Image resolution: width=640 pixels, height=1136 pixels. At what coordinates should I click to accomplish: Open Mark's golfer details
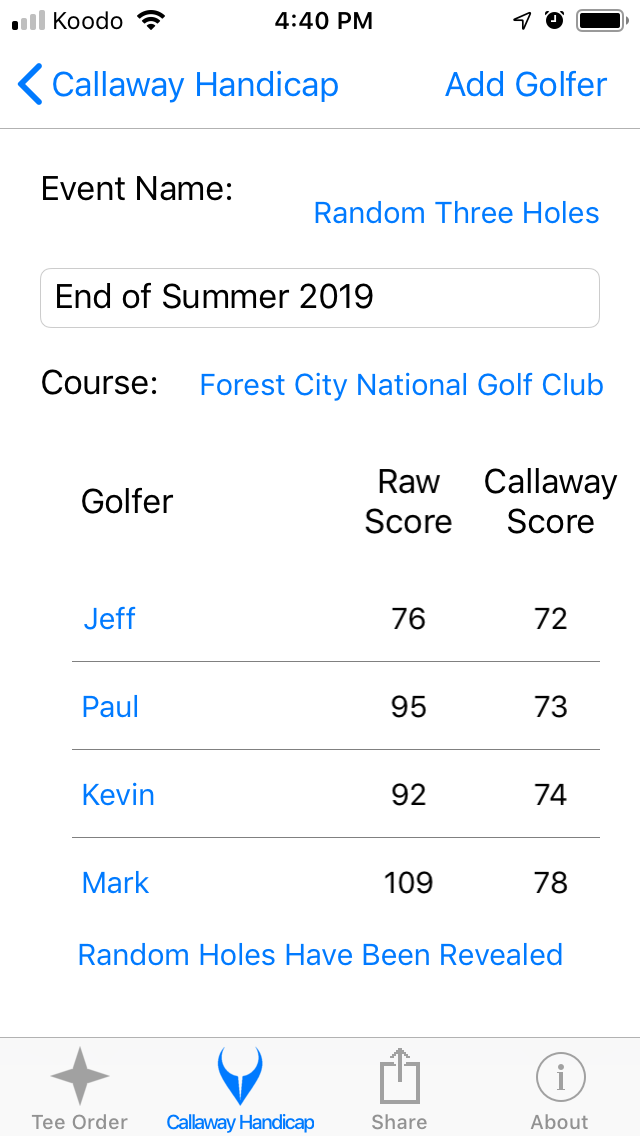point(115,883)
